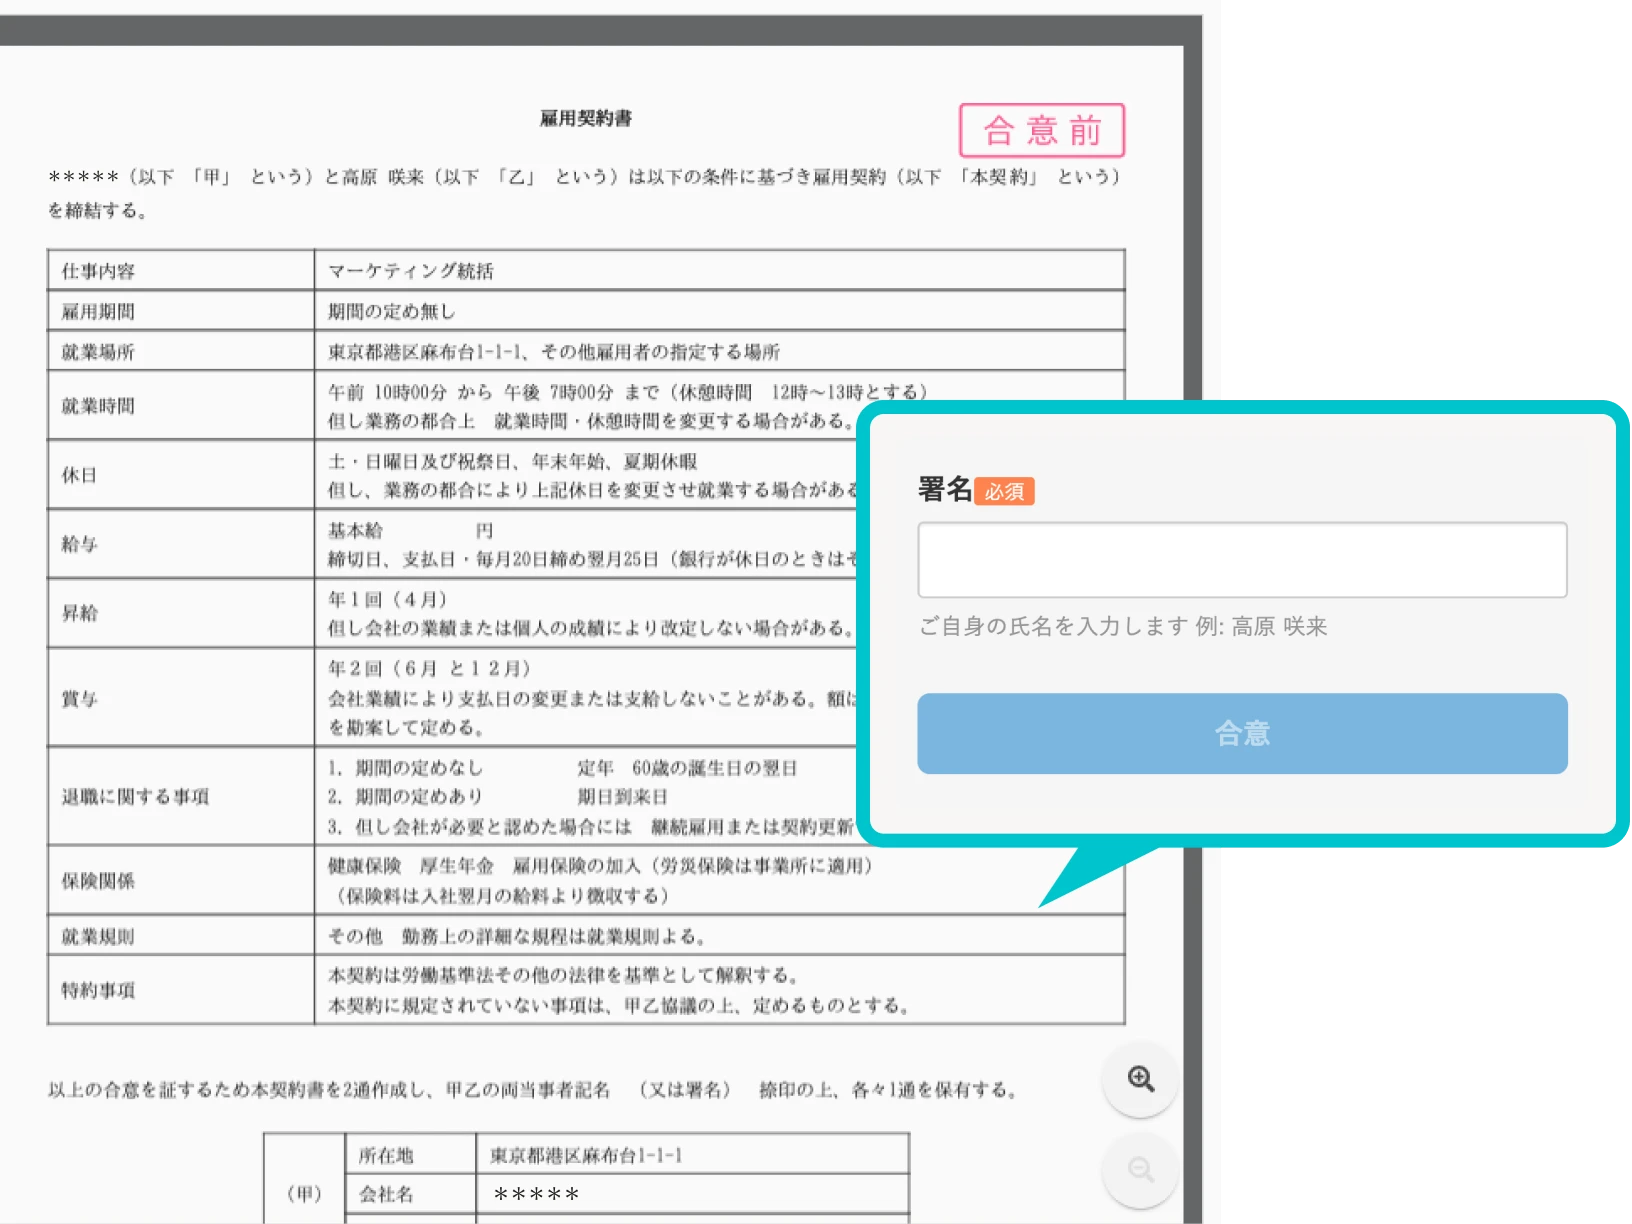This screenshot has height=1224, width=1632.
Task: Click the 特約事項 row label
Action: click(x=98, y=990)
